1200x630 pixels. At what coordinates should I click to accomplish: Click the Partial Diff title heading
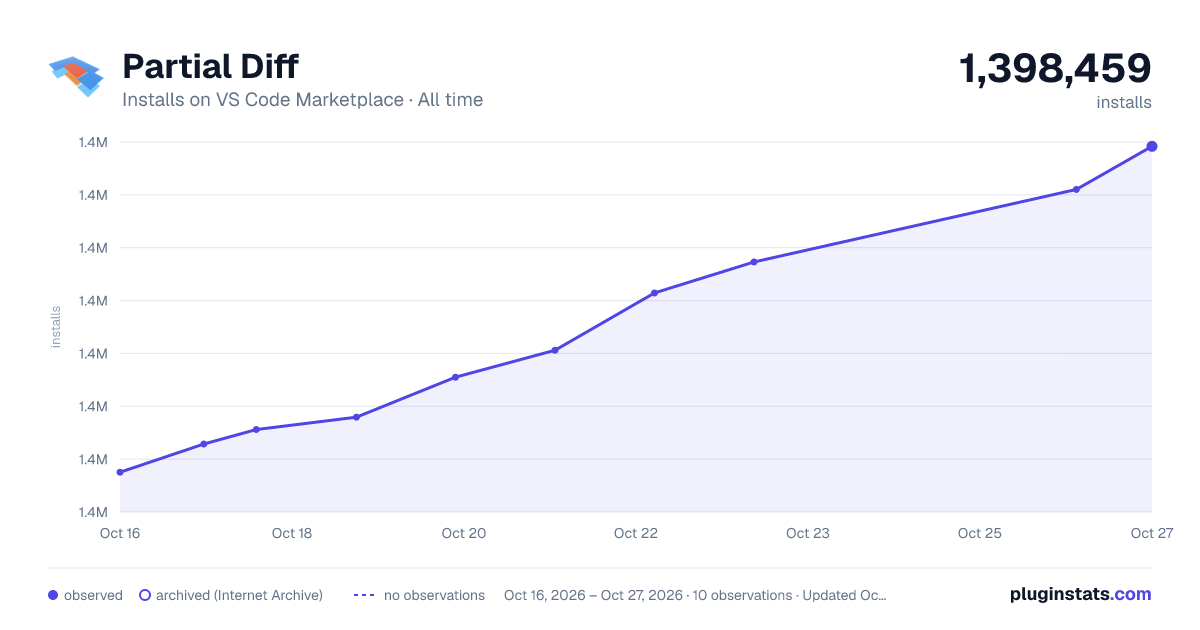click(x=210, y=66)
